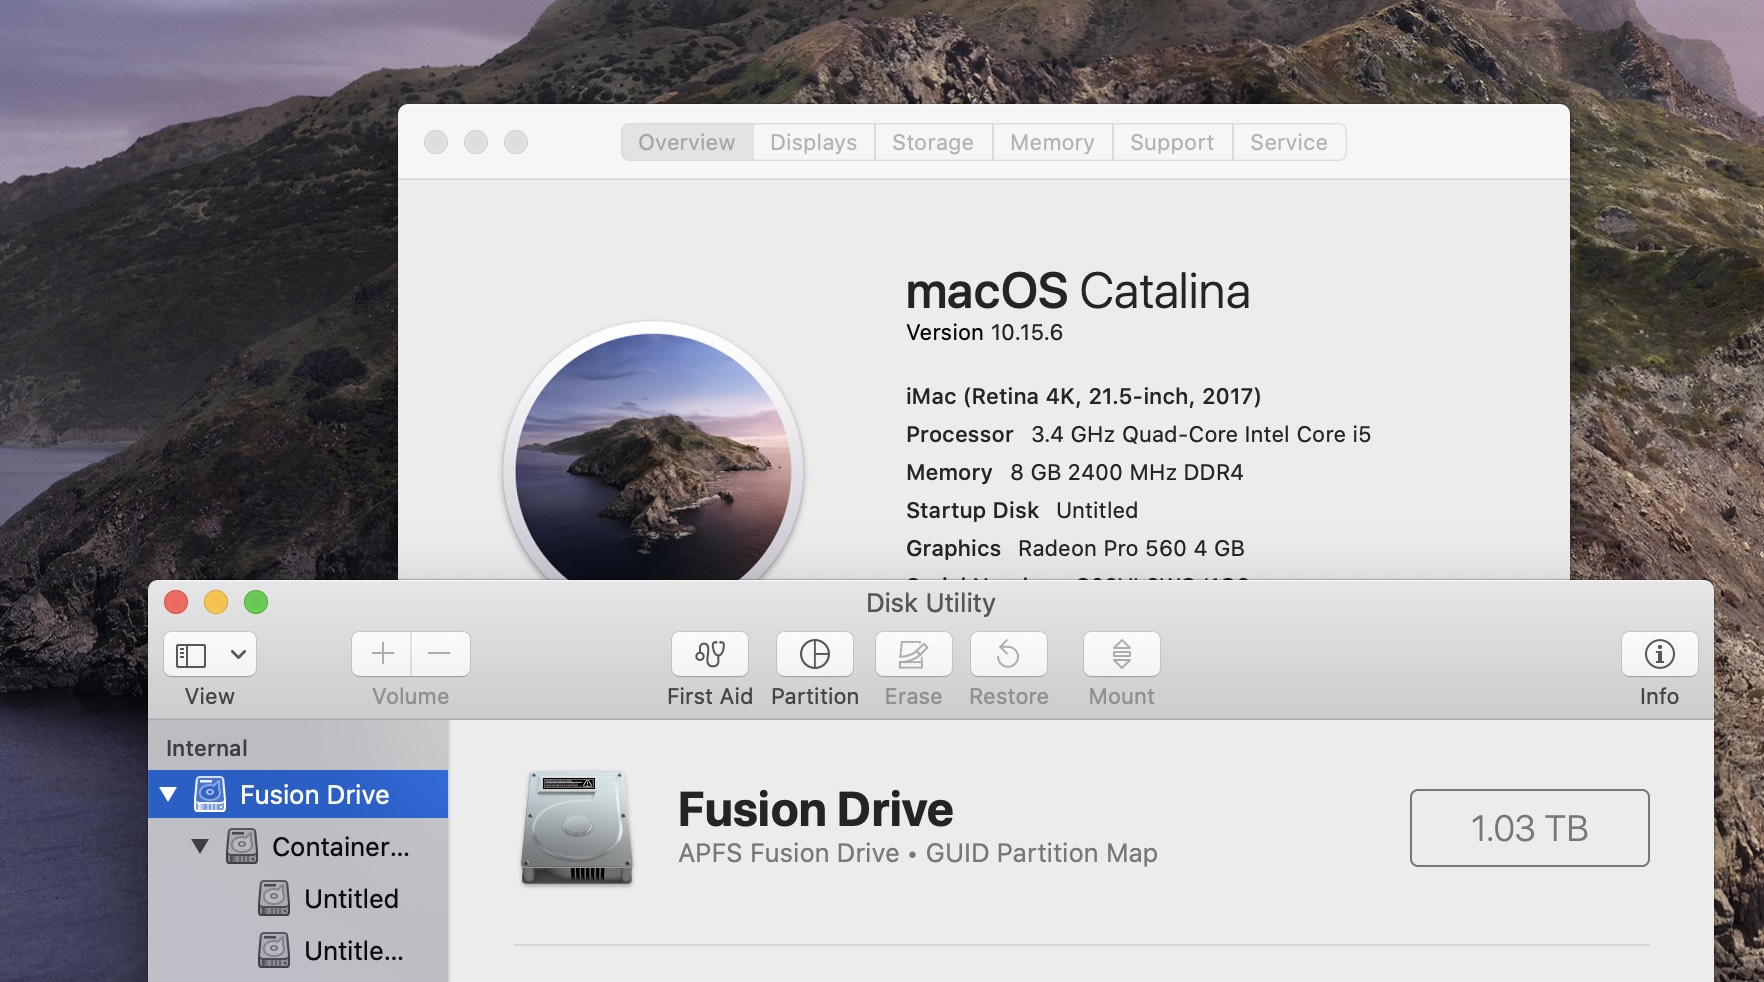The height and width of the screenshot is (982, 1764).
Task: Click the add Volume plus button
Action: pos(381,654)
